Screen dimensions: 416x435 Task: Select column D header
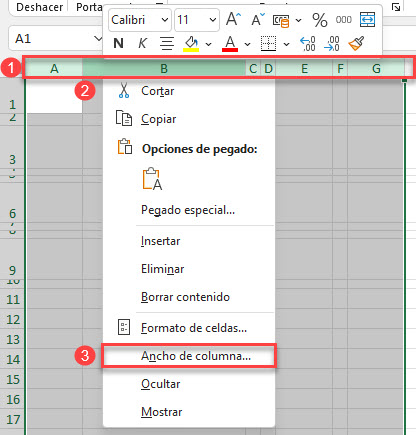[x=268, y=69]
